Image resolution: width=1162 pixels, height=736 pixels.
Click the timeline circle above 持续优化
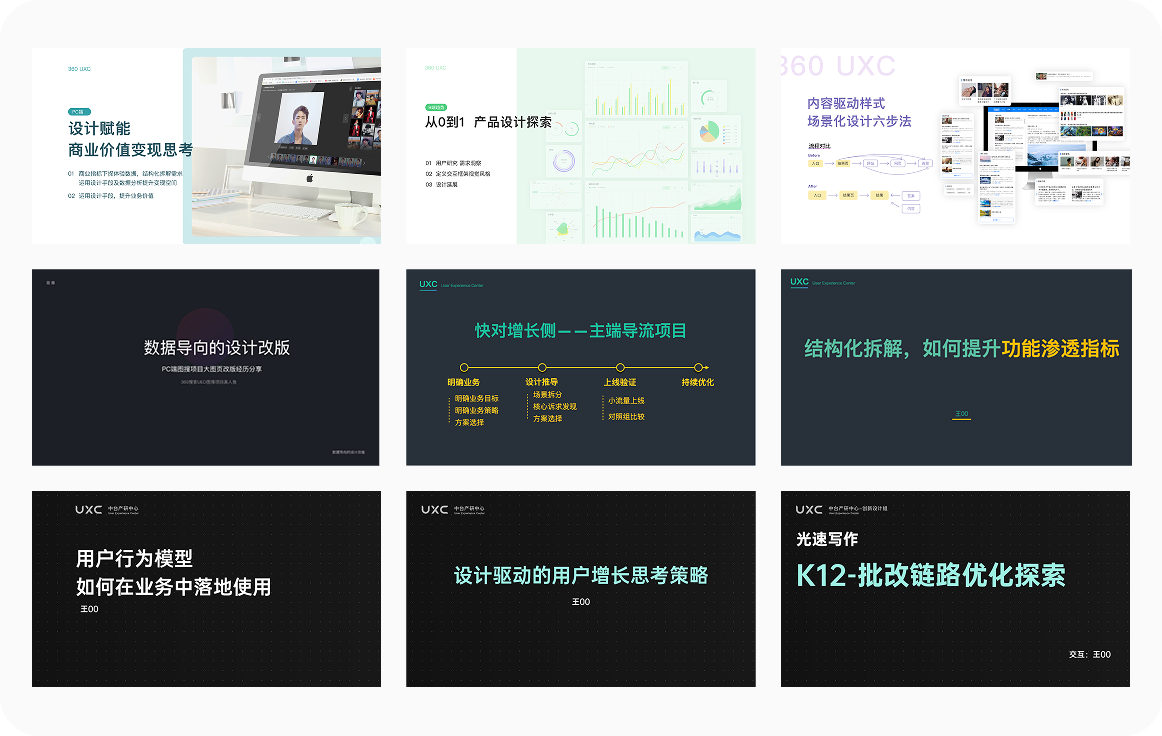pos(698,368)
